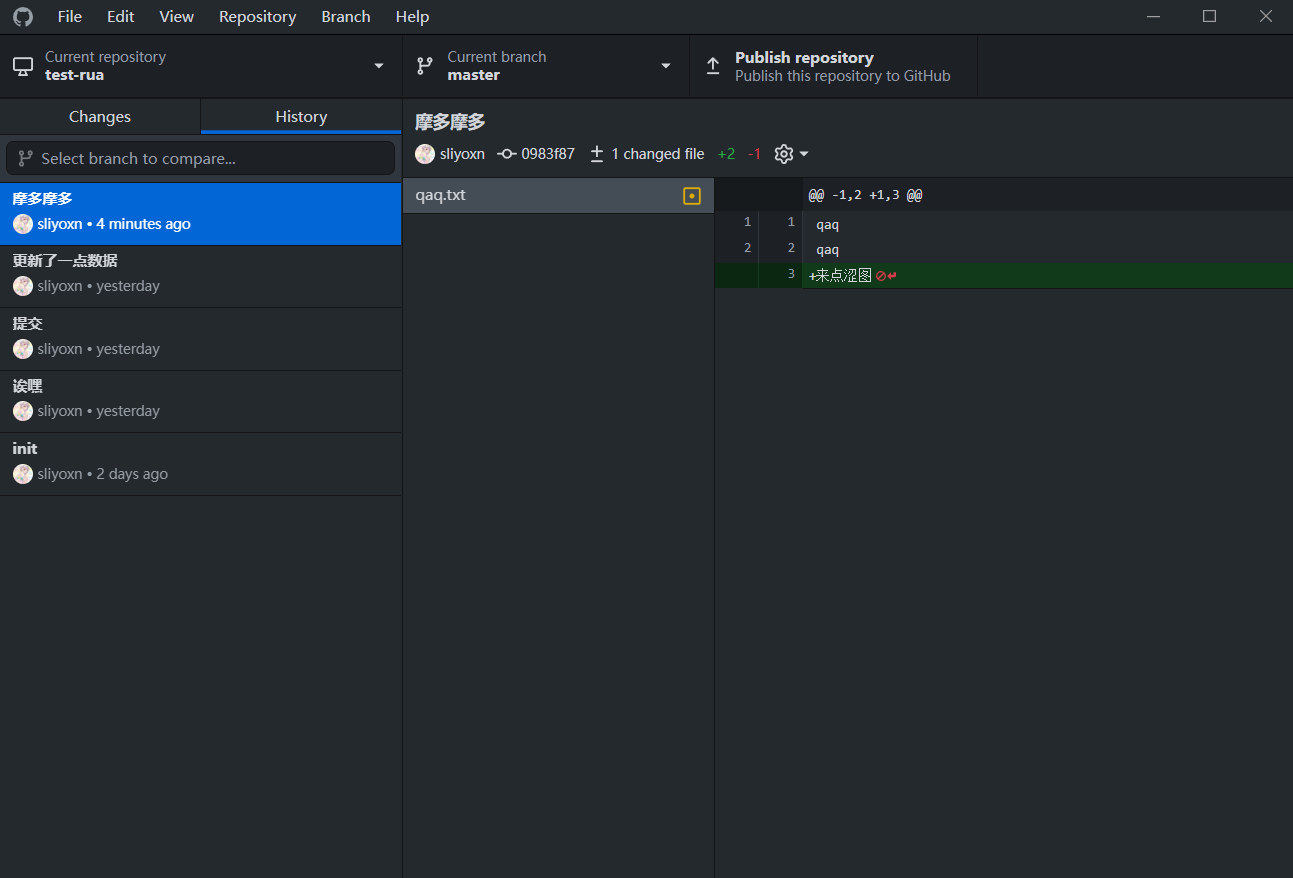This screenshot has height=878, width=1293.
Task: Click the GitHub logo icon in title bar
Action: click(x=22, y=17)
